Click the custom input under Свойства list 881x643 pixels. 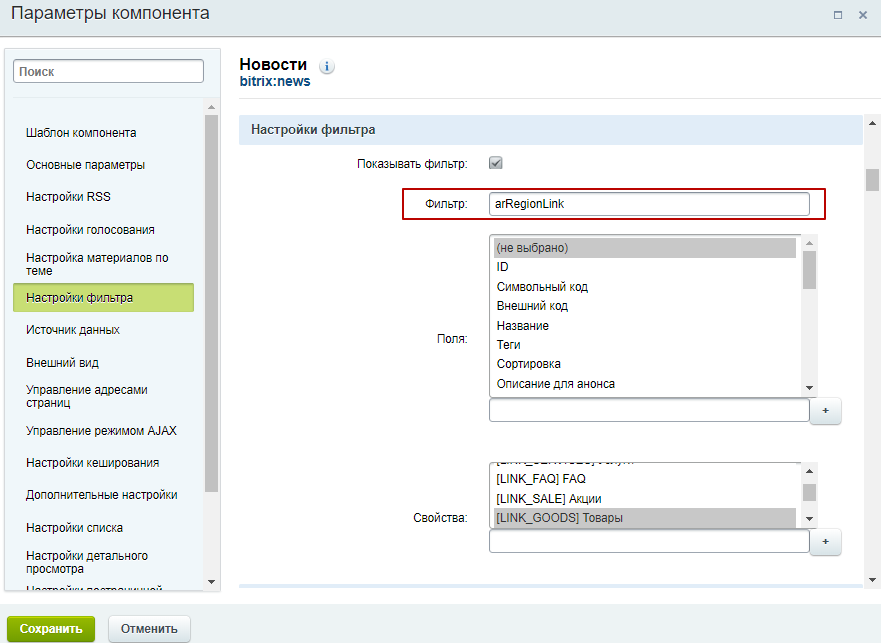tap(649, 541)
